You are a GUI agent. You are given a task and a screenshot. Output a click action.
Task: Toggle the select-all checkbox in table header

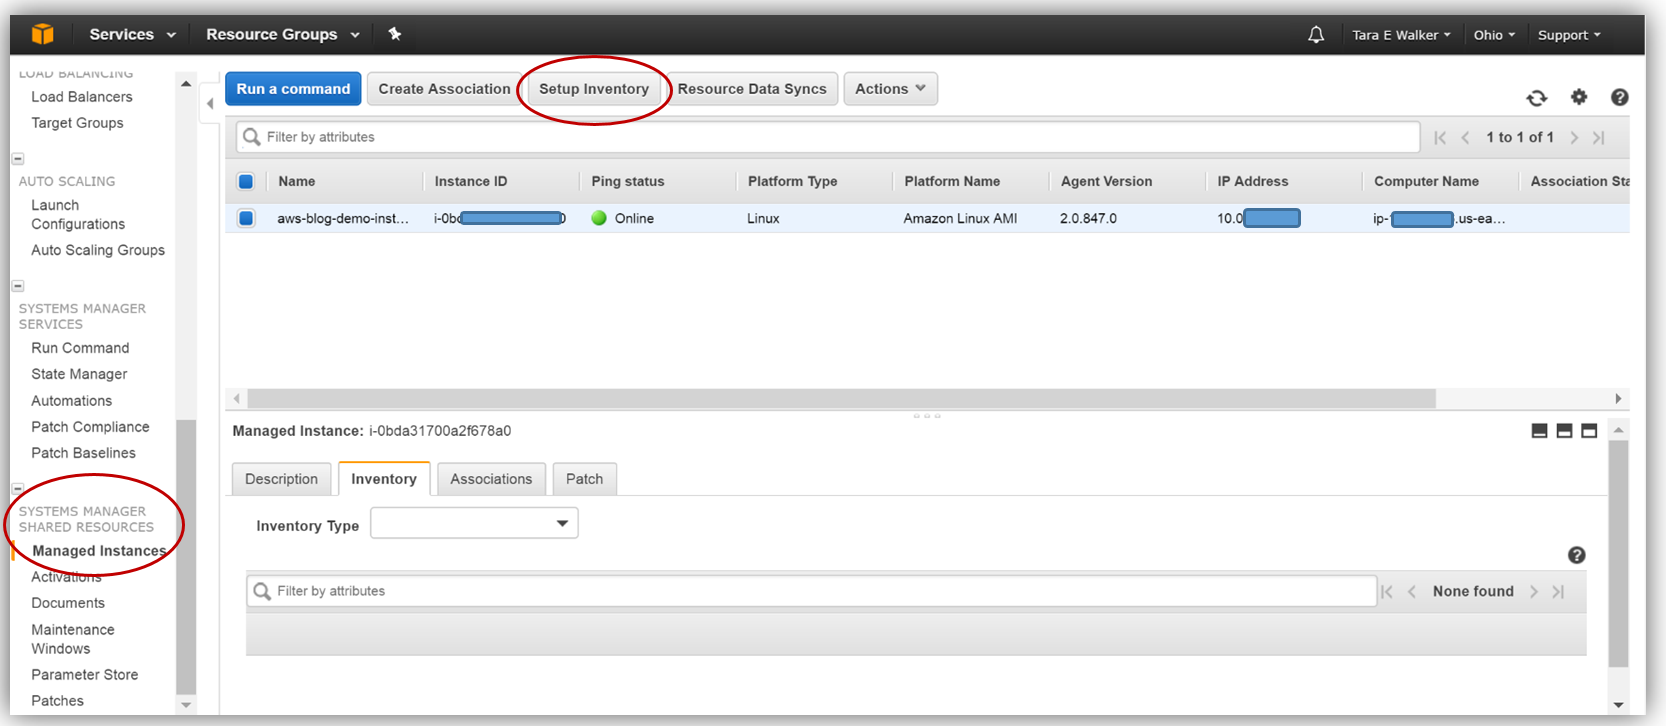coord(246,181)
